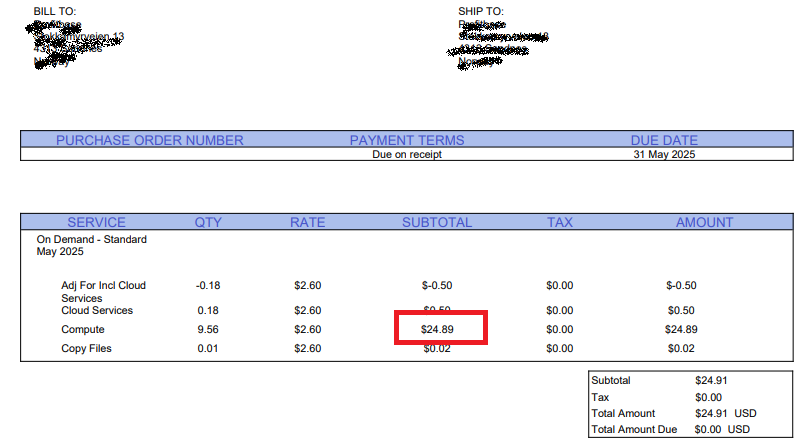Select the QTY column header
This screenshot has width=810, height=444.
208,222
